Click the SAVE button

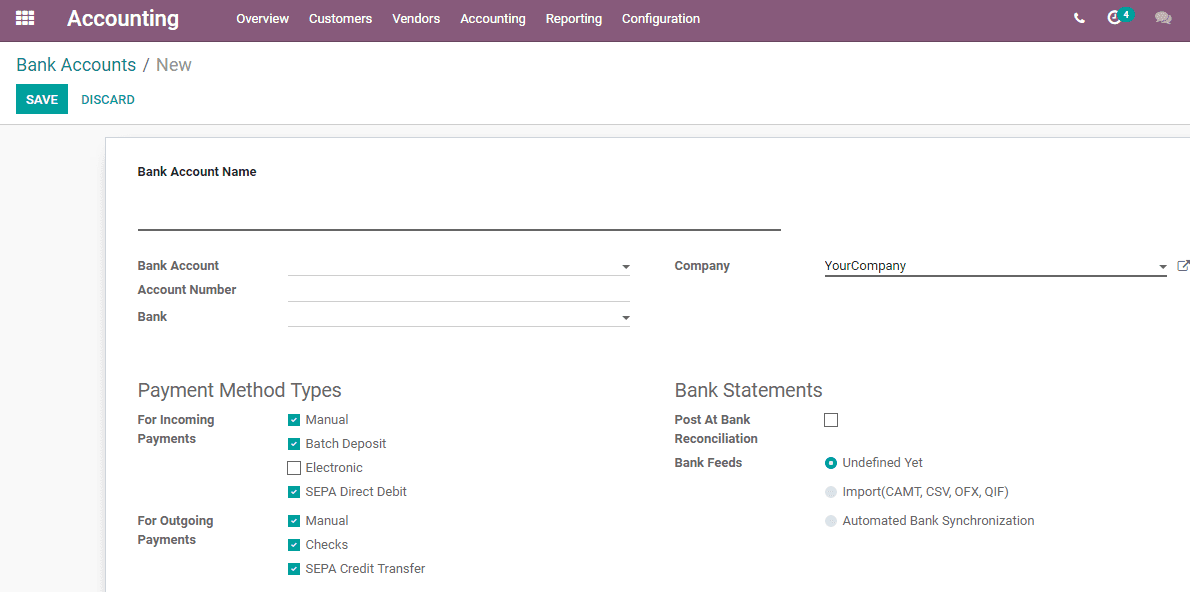[42, 99]
